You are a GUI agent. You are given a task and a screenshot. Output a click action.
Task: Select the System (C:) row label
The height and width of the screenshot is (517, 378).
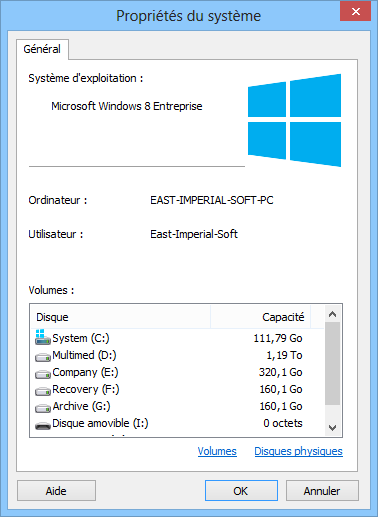[81, 338]
